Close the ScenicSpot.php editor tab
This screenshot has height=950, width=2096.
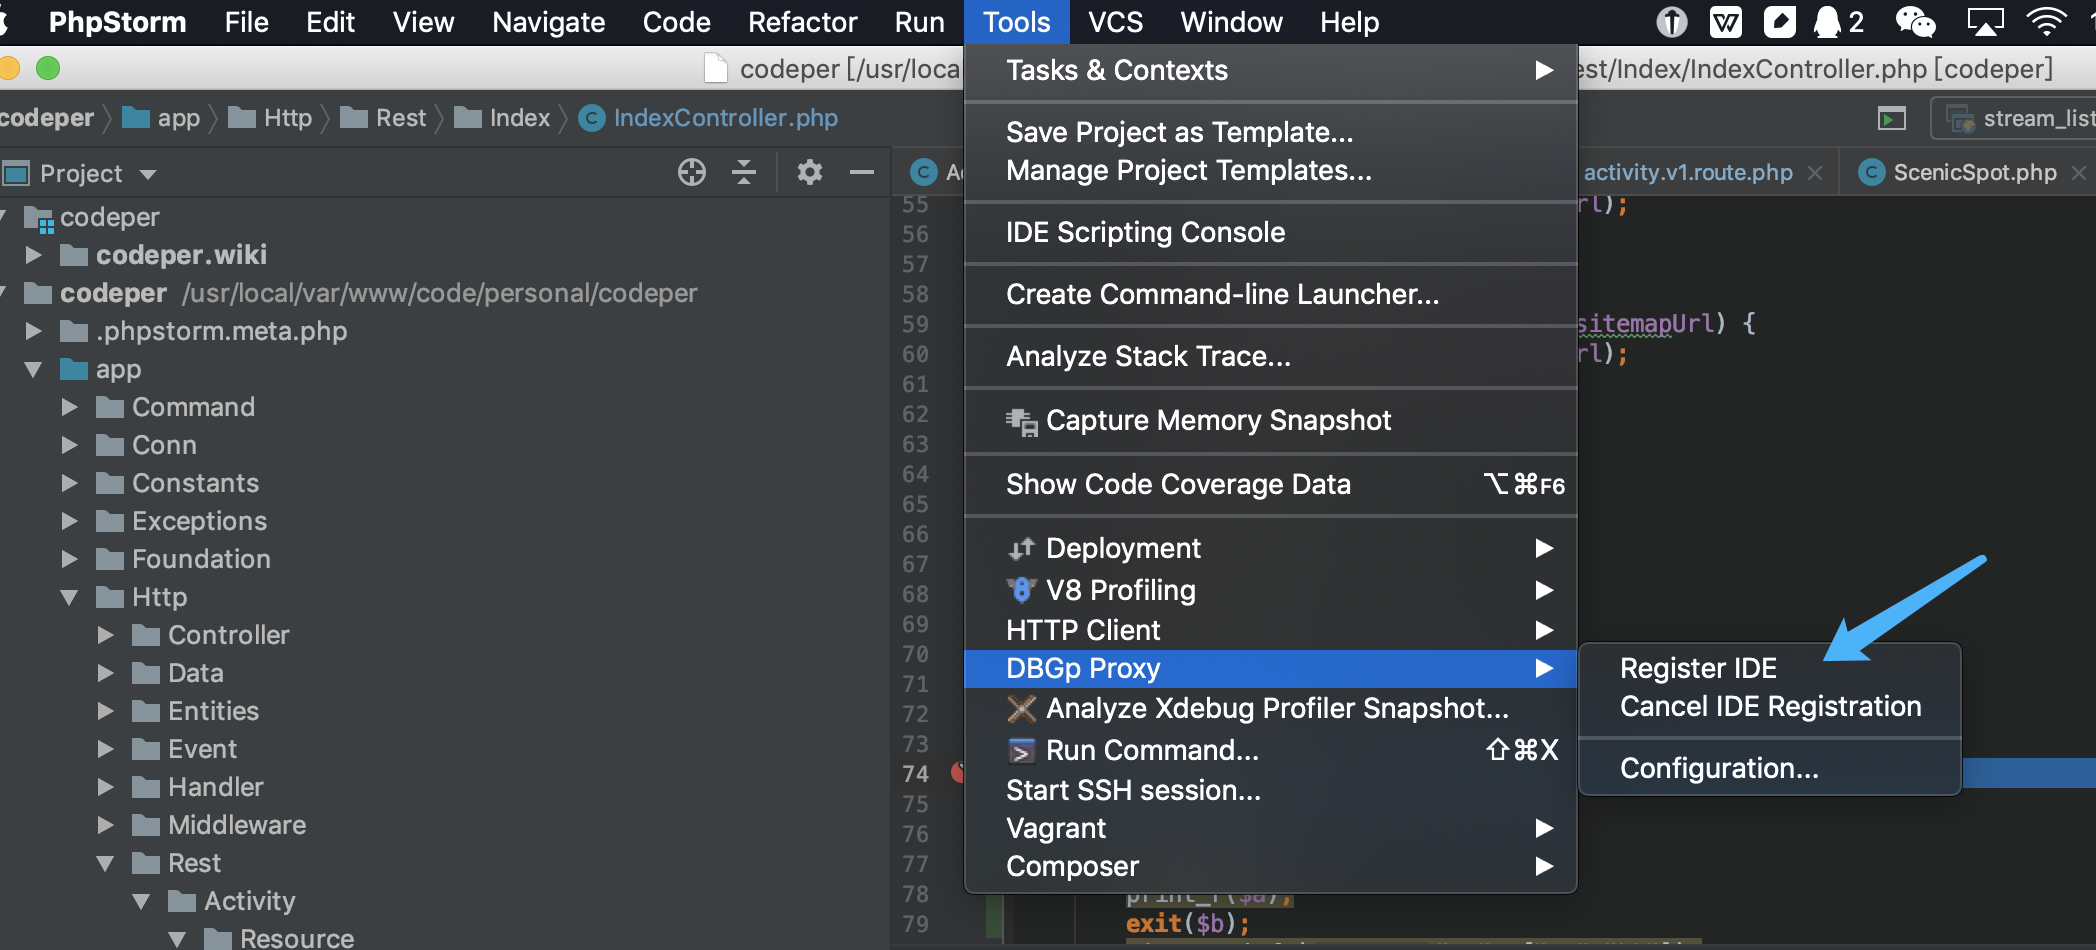pyautogui.click(x=2080, y=173)
